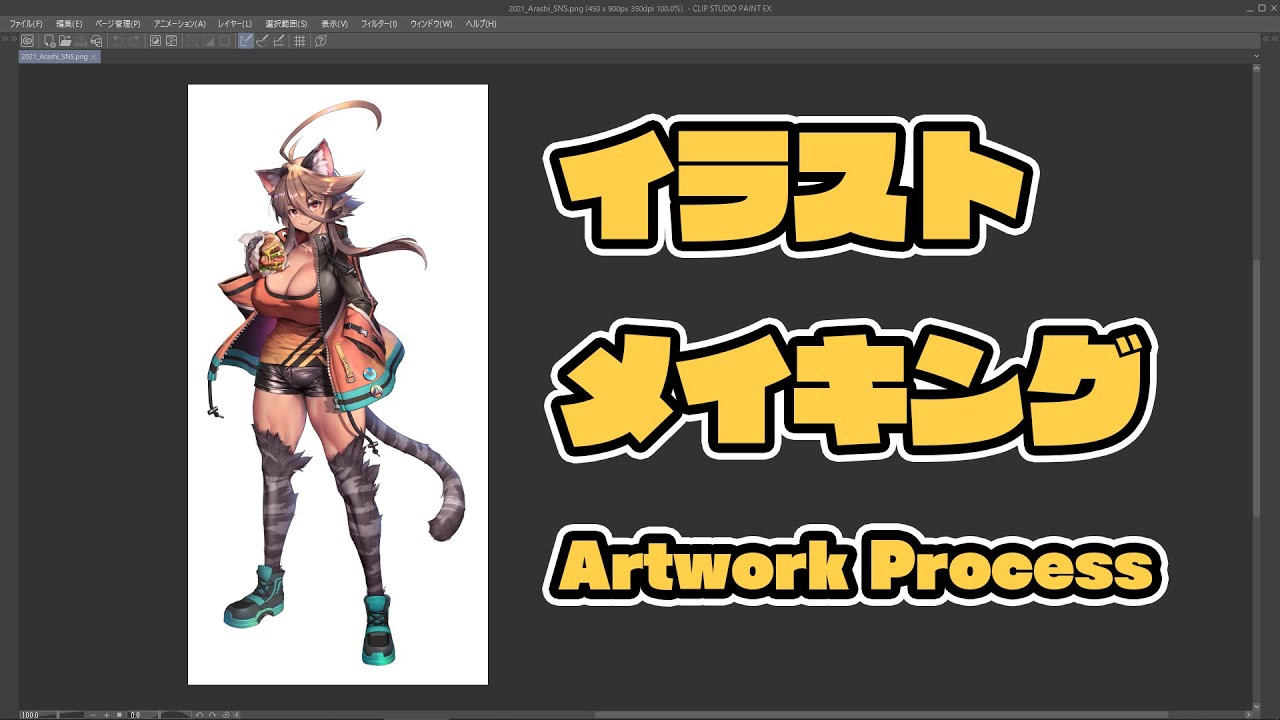
Task: Click the save icon in command bar
Action: tap(81, 41)
